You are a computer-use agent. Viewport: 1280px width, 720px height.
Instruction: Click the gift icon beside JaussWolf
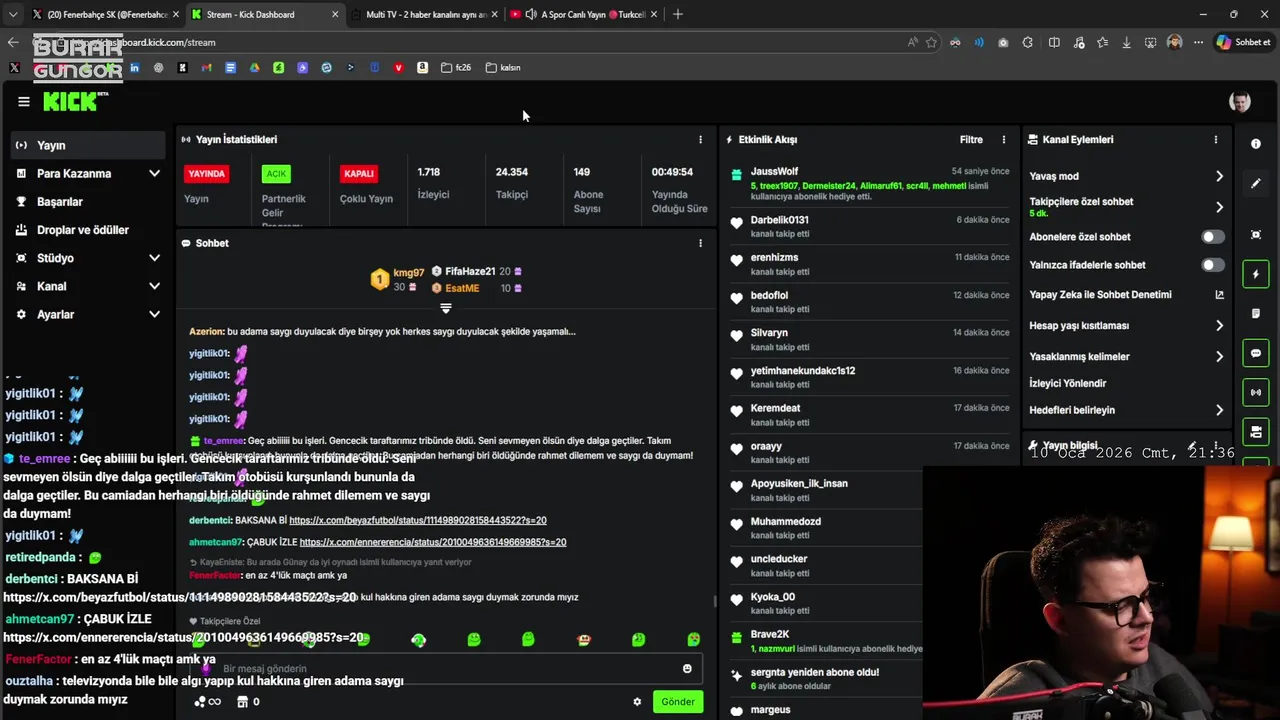[x=737, y=173]
